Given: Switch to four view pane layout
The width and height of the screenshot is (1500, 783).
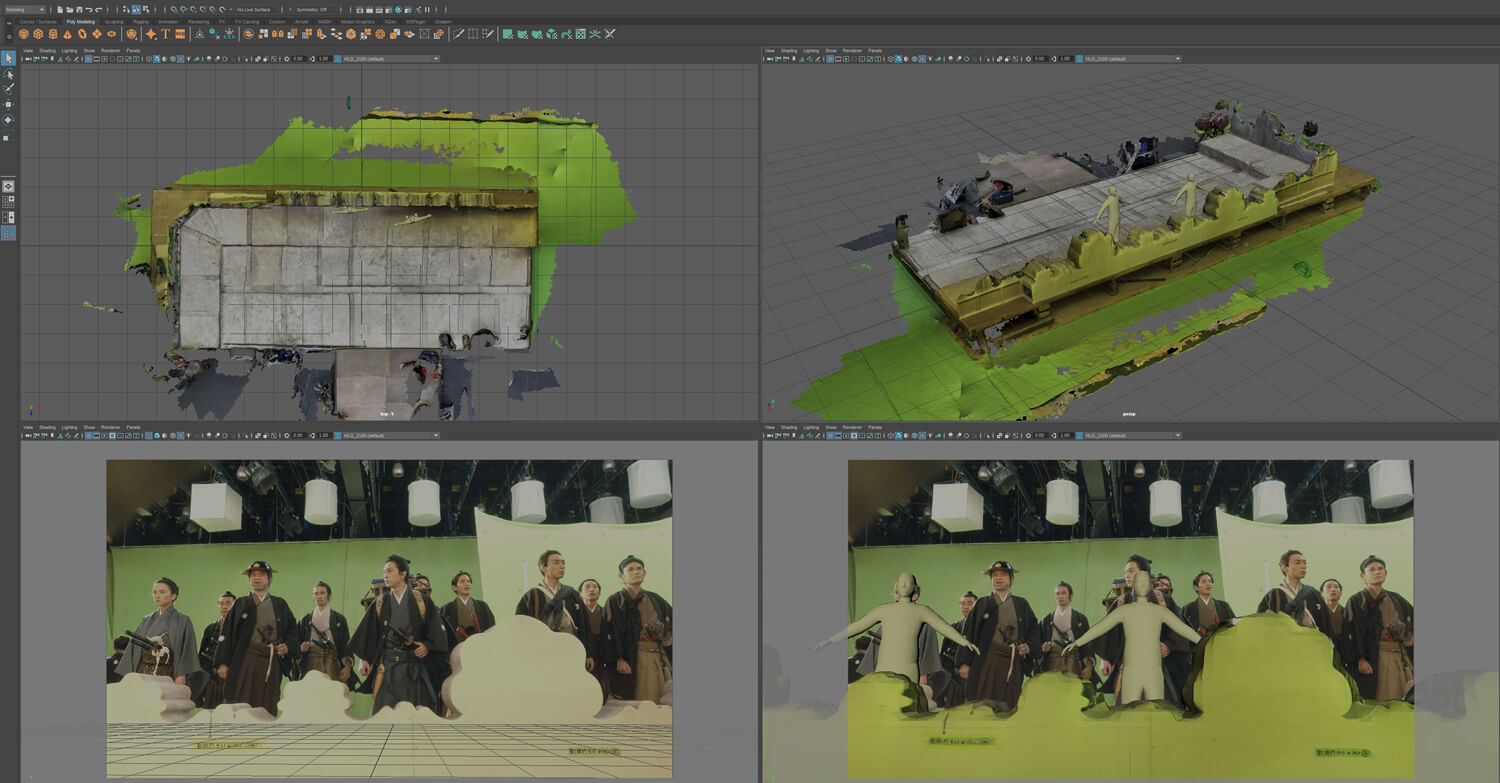Looking at the screenshot, I should [x=8, y=200].
